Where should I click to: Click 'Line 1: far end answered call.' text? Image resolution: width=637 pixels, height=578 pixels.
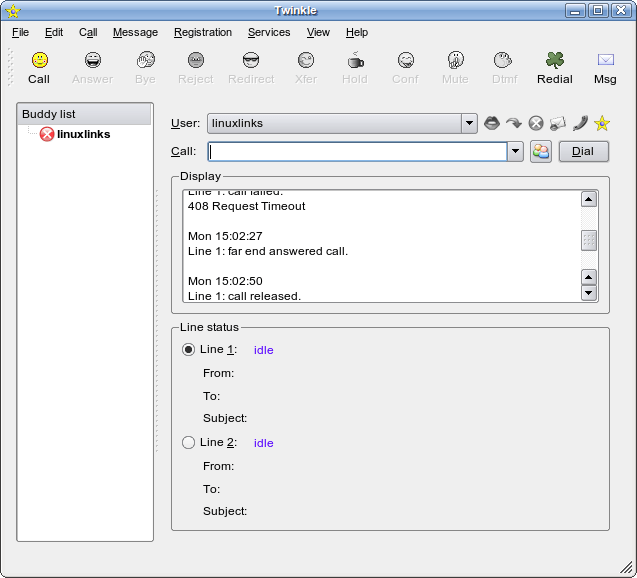[x=268, y=251]
